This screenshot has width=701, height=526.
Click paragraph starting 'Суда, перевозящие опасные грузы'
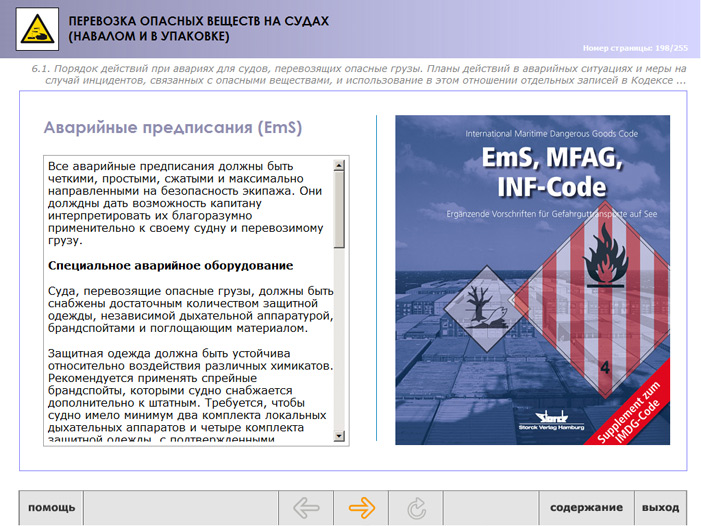190,309
